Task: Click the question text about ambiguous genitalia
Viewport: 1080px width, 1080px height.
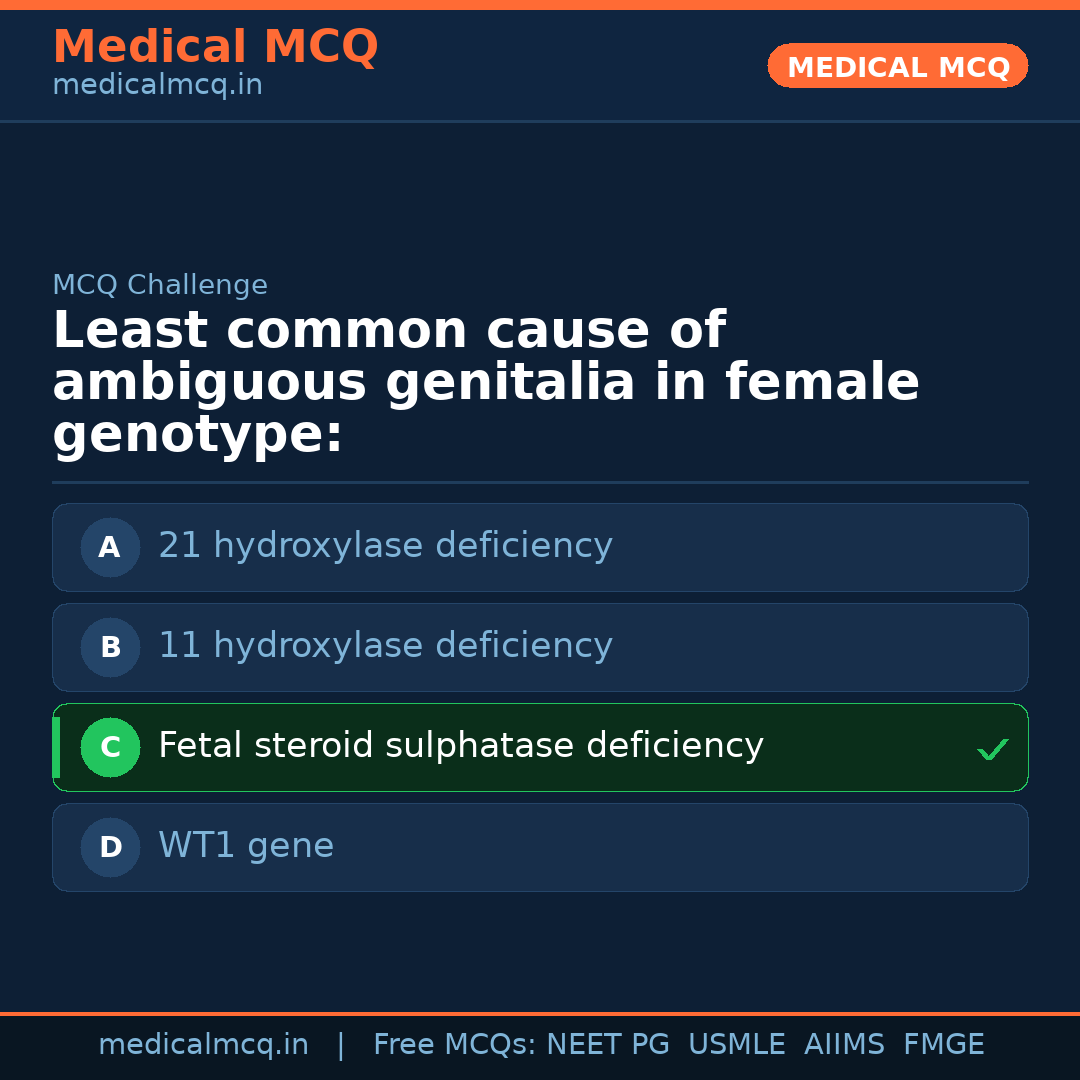Action: (x=485, y=383)
